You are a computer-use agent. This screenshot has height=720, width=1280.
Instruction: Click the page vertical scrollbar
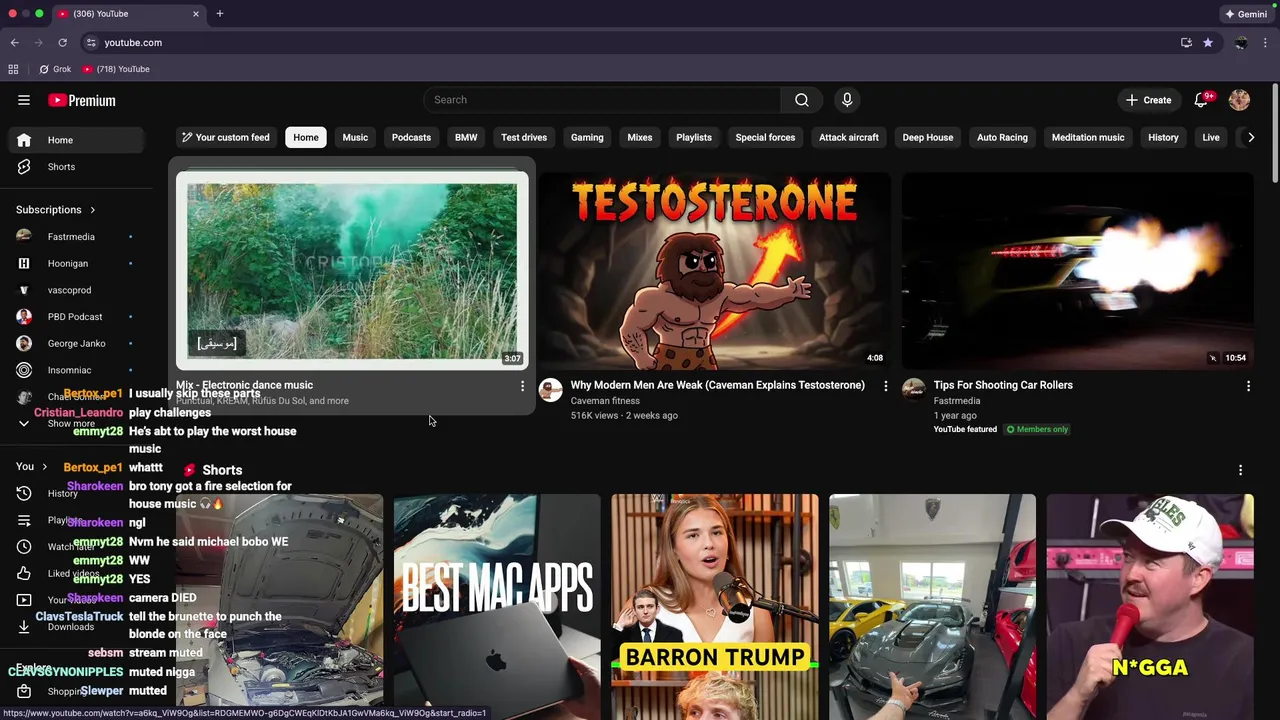[x=1275, y=135]
